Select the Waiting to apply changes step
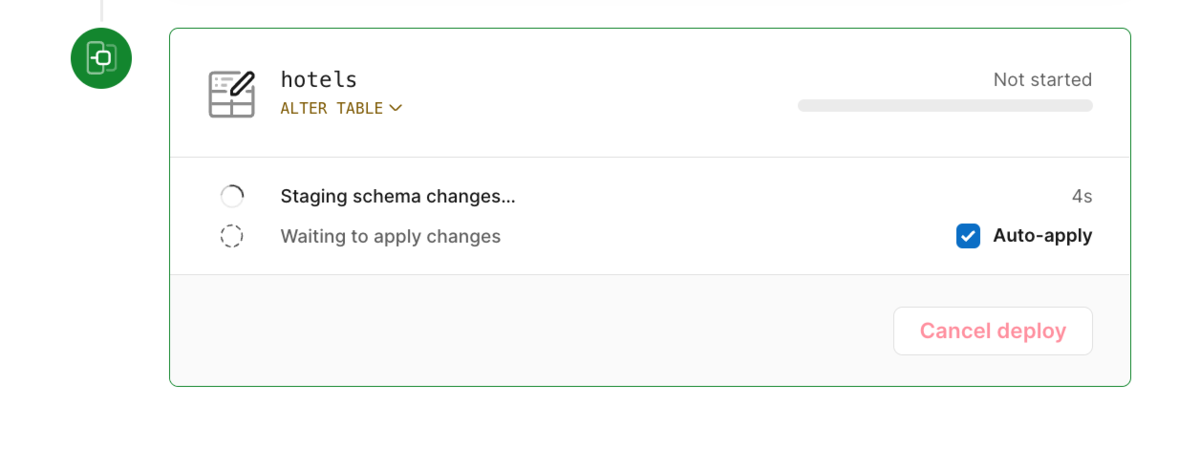The height and width of the screenshot is (470, 1200). pos(390,236)
